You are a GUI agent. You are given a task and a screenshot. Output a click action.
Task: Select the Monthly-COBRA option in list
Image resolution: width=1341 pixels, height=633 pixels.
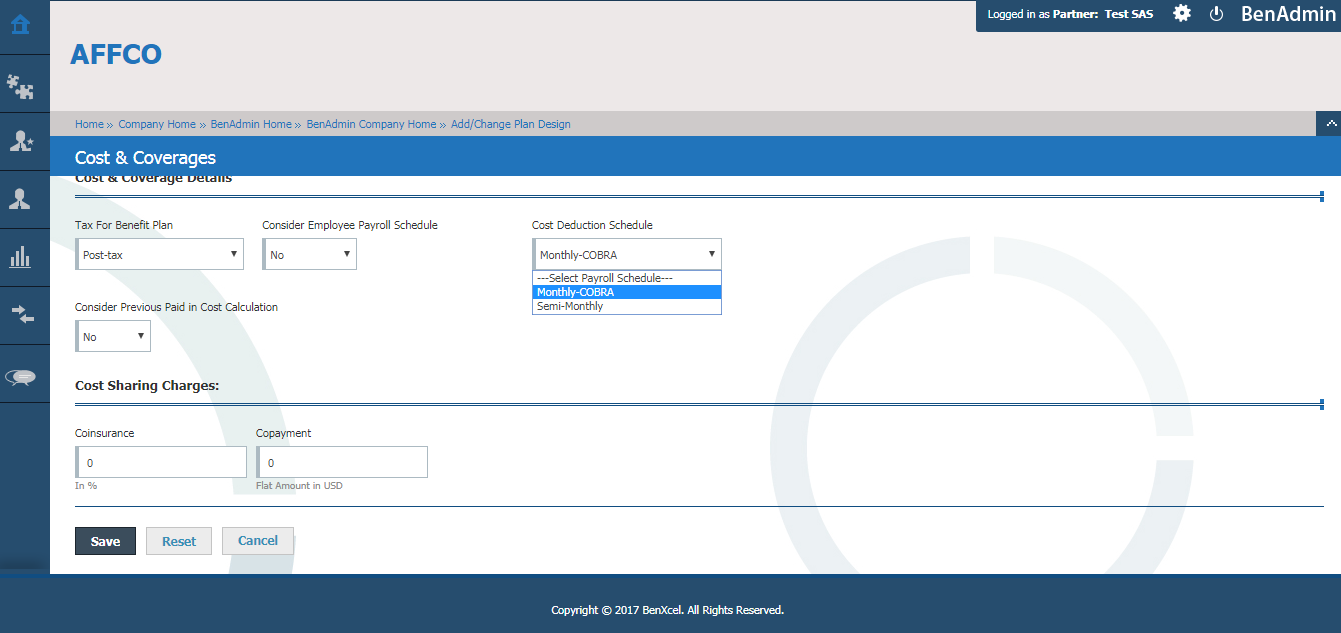[x=627, y=292]
